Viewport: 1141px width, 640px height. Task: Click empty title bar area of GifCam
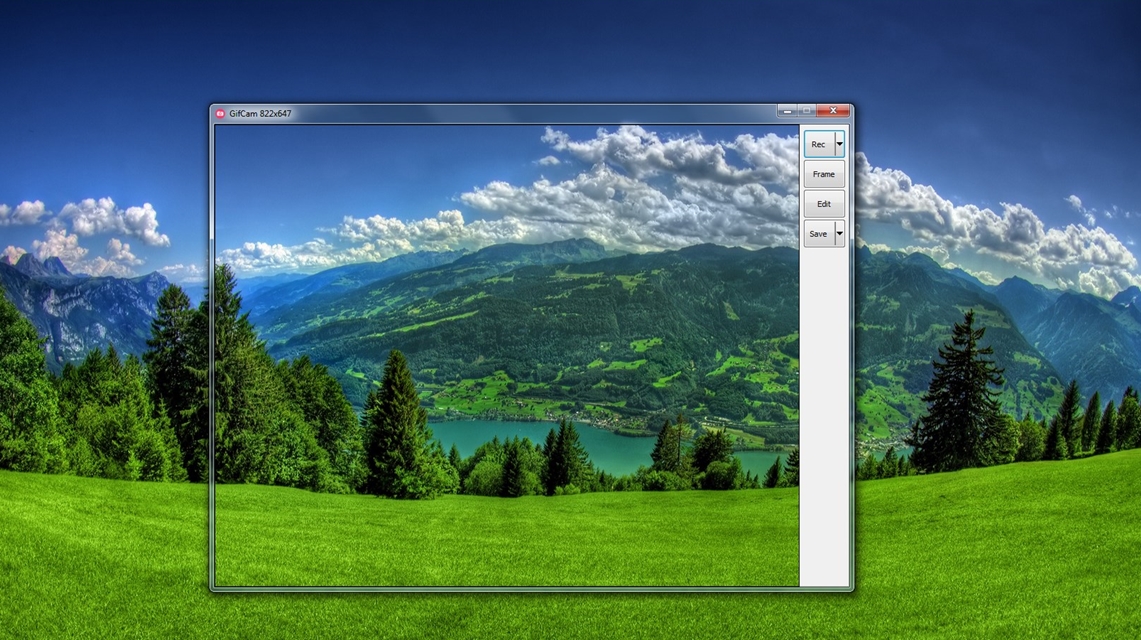click(531, 113)
